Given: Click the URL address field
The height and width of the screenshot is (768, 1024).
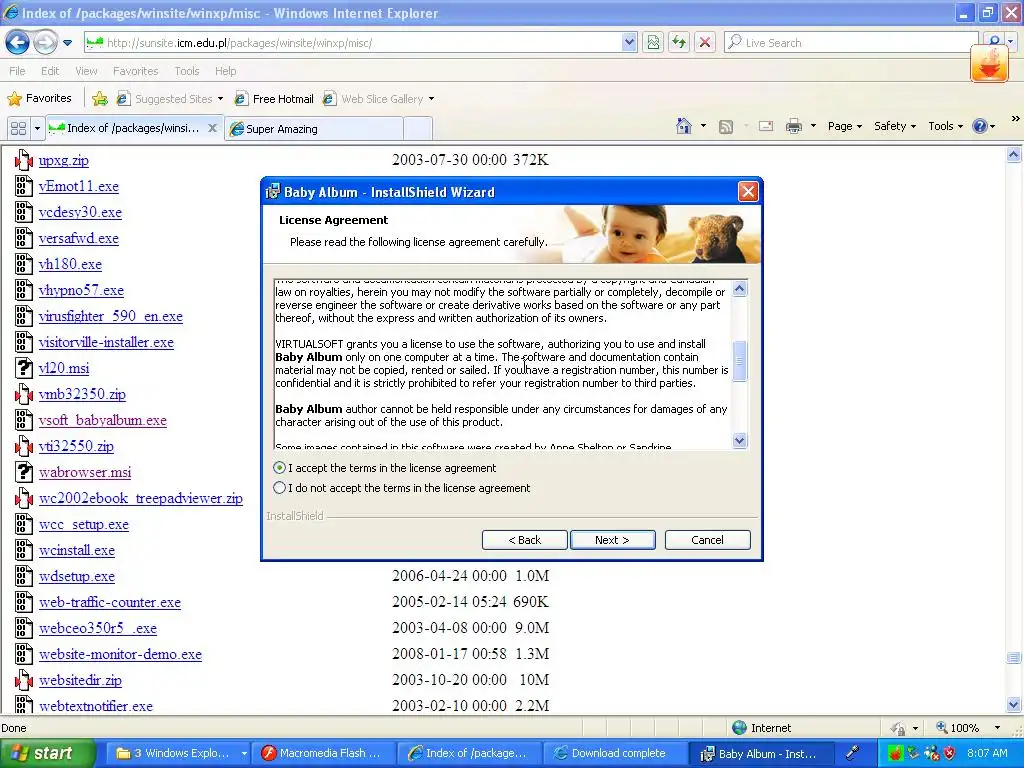Looking at the screenshot, I should (362, 43).
